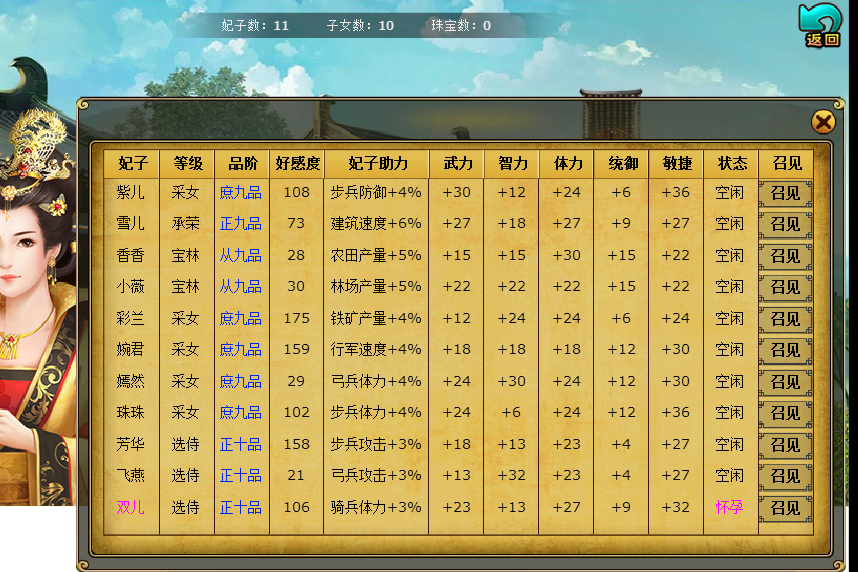This screenshot has width=858, height=572.
Task: Click the 子女数: 10 counter
Action: pos(360,26)
